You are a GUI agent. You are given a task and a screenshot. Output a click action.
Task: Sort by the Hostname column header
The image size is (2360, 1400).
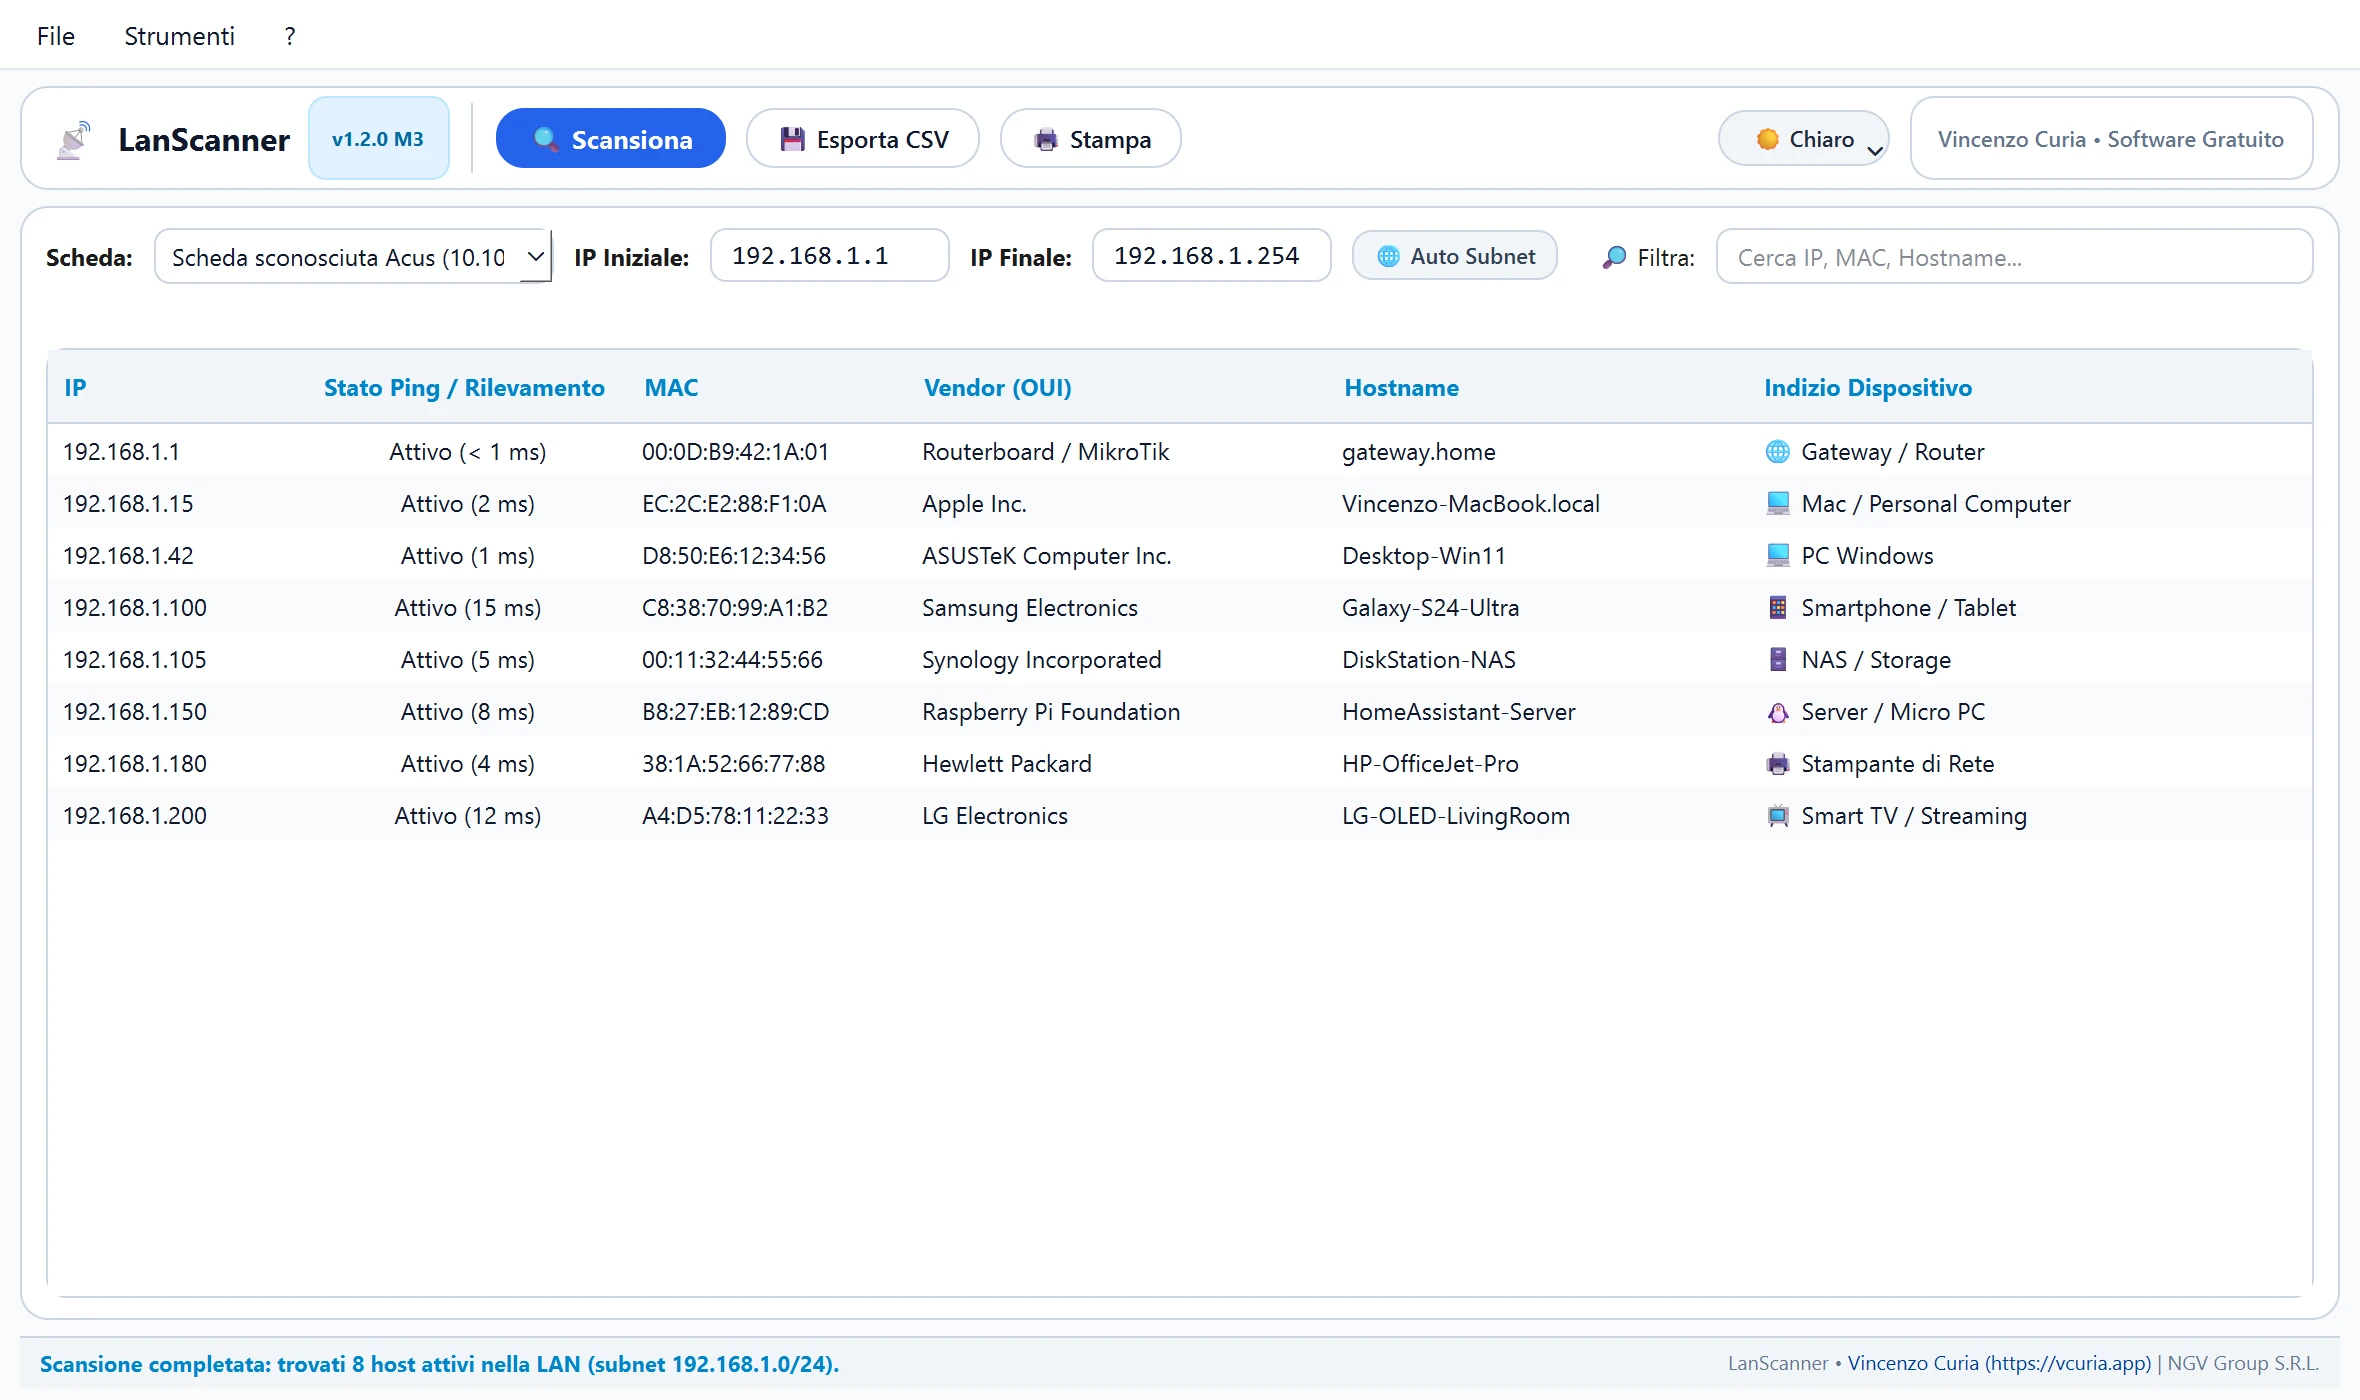tap(1401, 388)
